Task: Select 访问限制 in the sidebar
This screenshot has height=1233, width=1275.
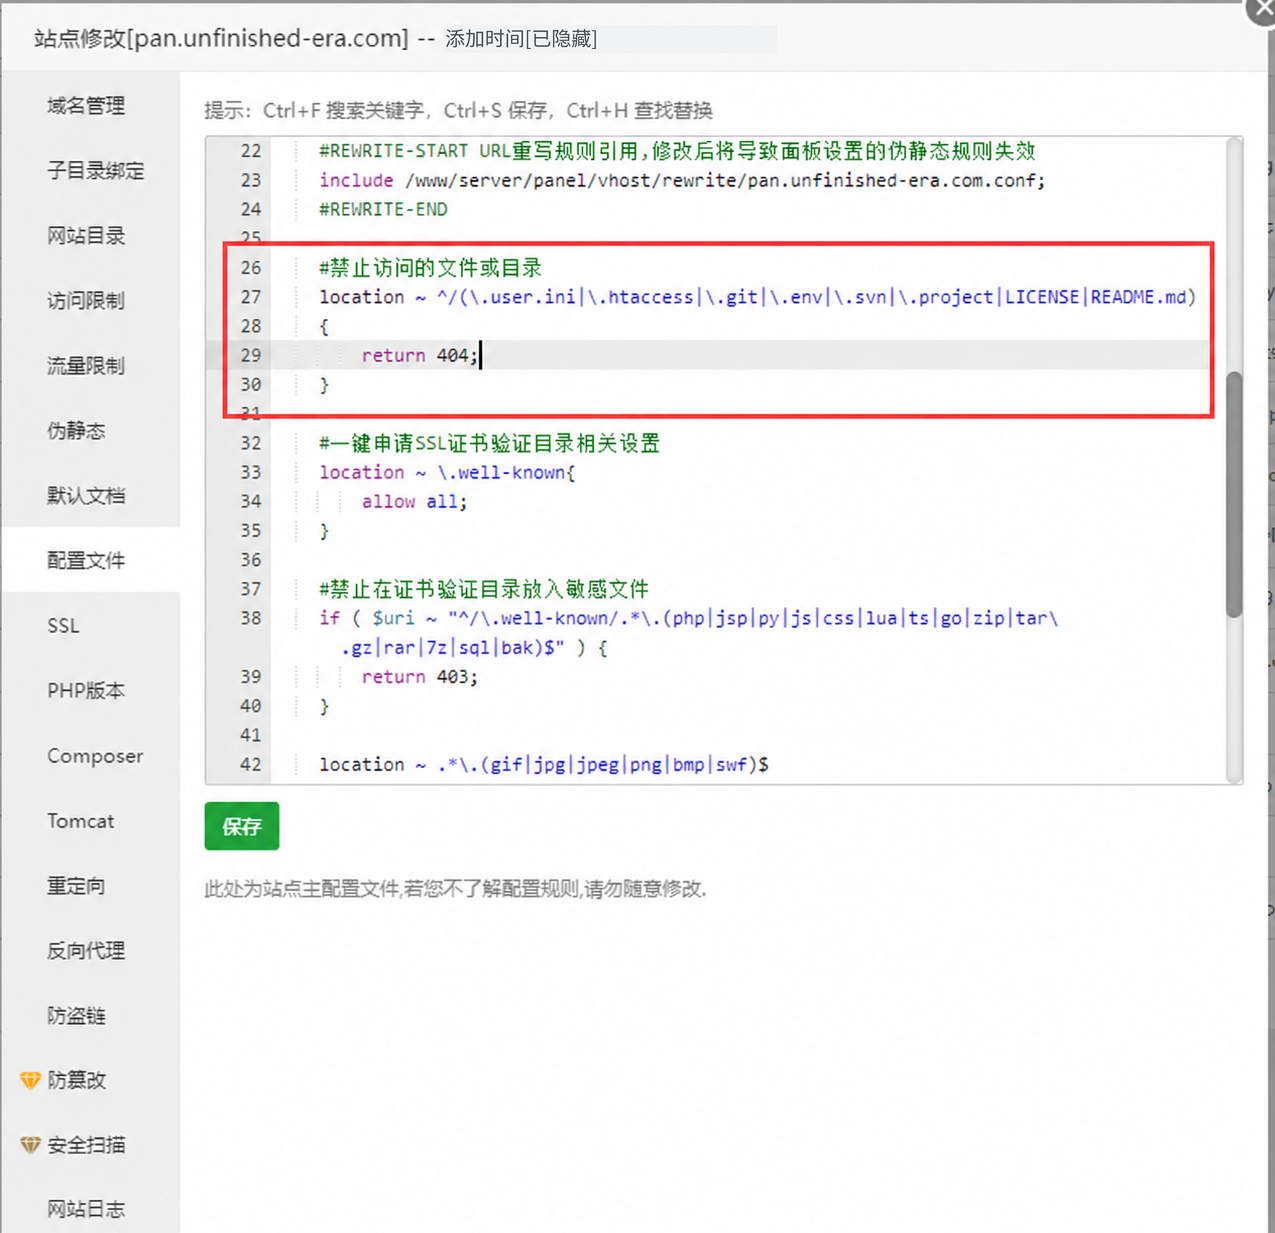Action: tap(86, 300)
